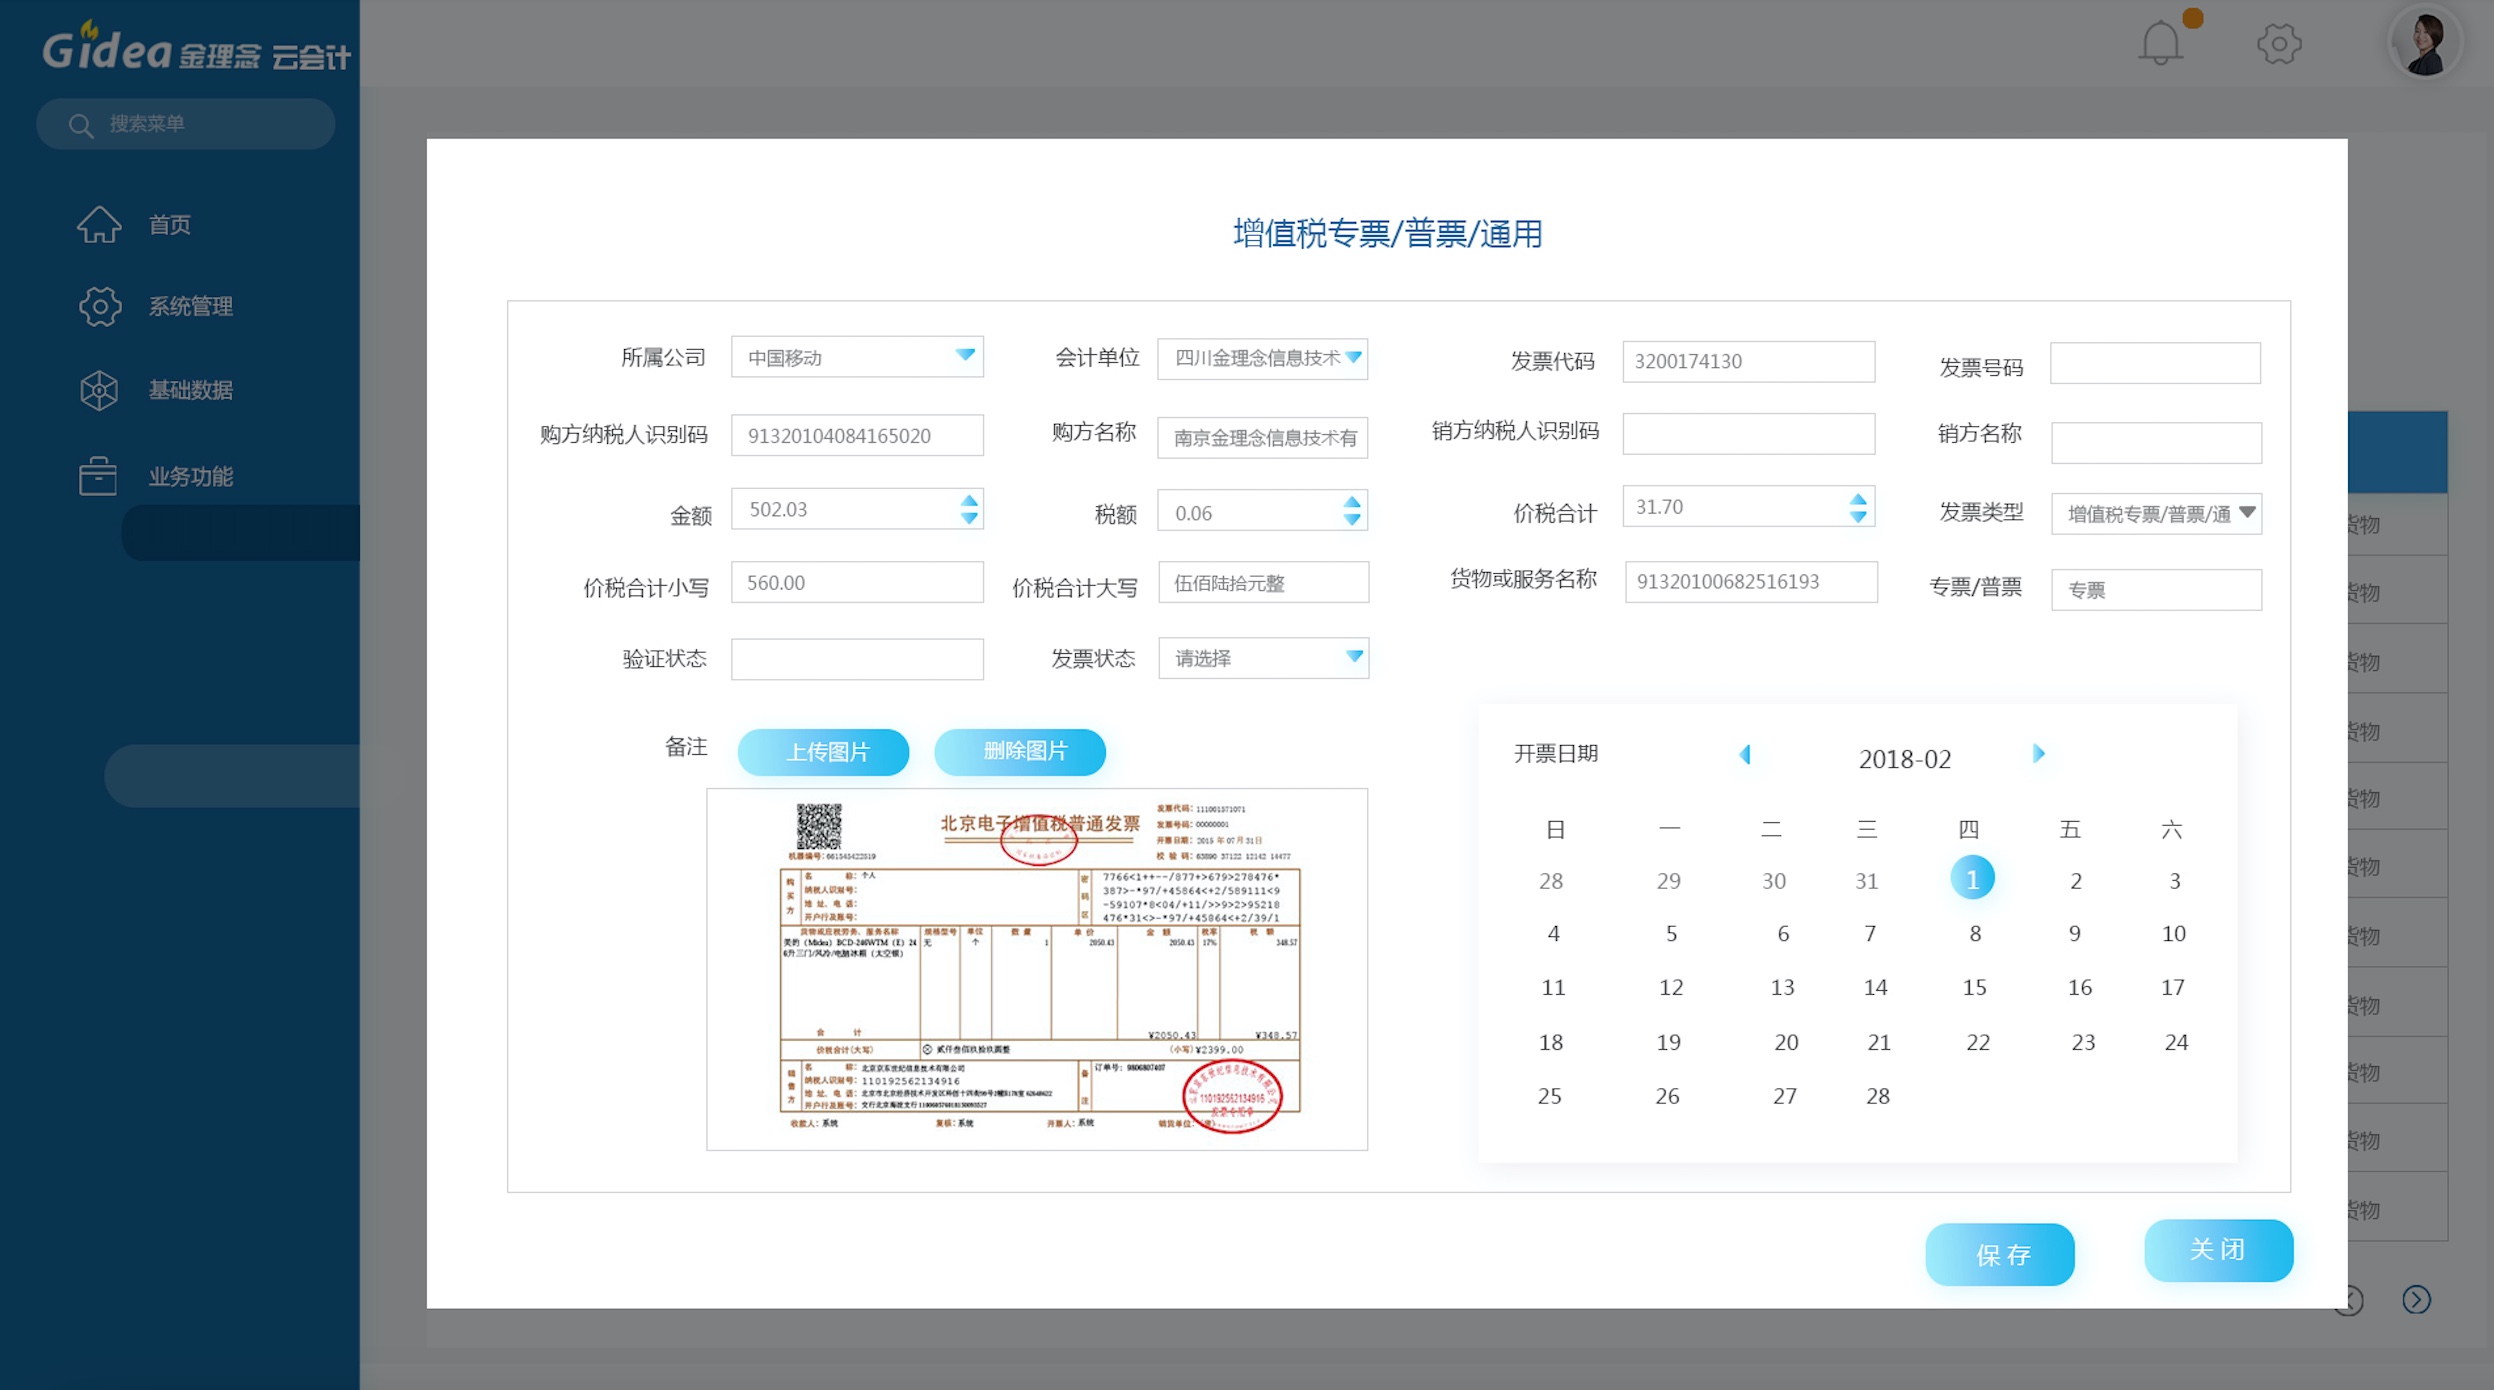The width and height of the screenshot is (2494, 1390).
Task: Select day 16 in the calendar
Action: click(x=2079, y=987)
